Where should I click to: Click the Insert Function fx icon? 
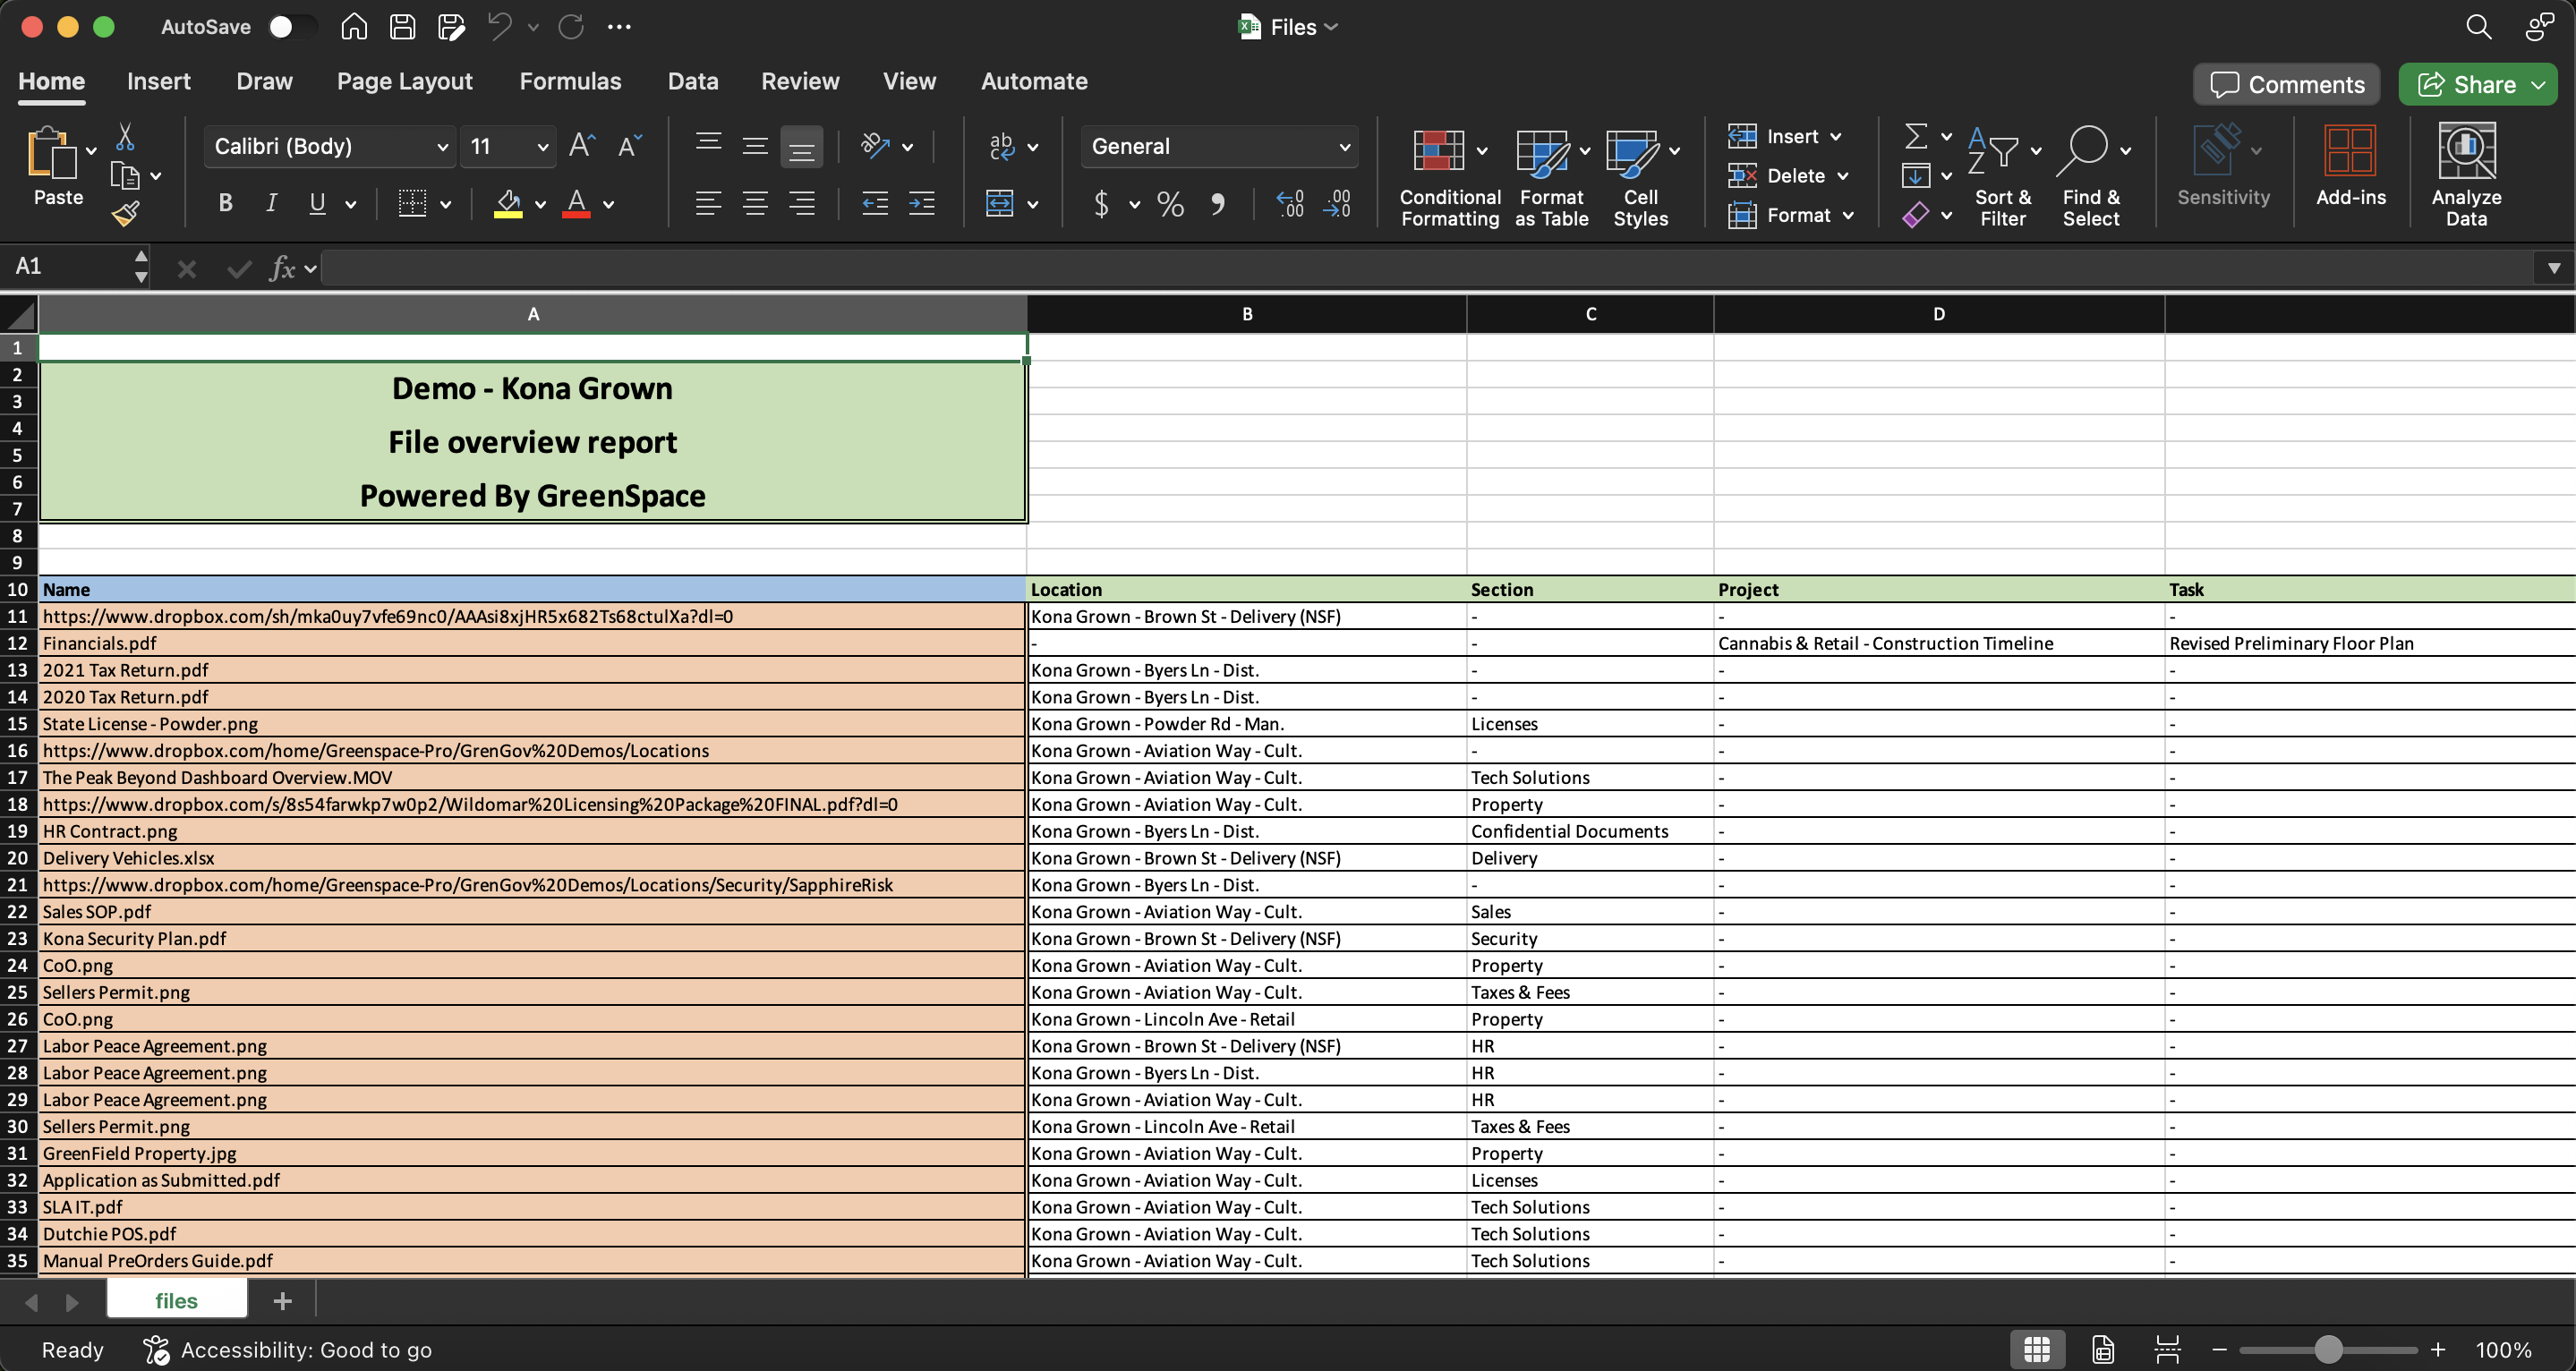pyautogui.click(x=282, y=268)
